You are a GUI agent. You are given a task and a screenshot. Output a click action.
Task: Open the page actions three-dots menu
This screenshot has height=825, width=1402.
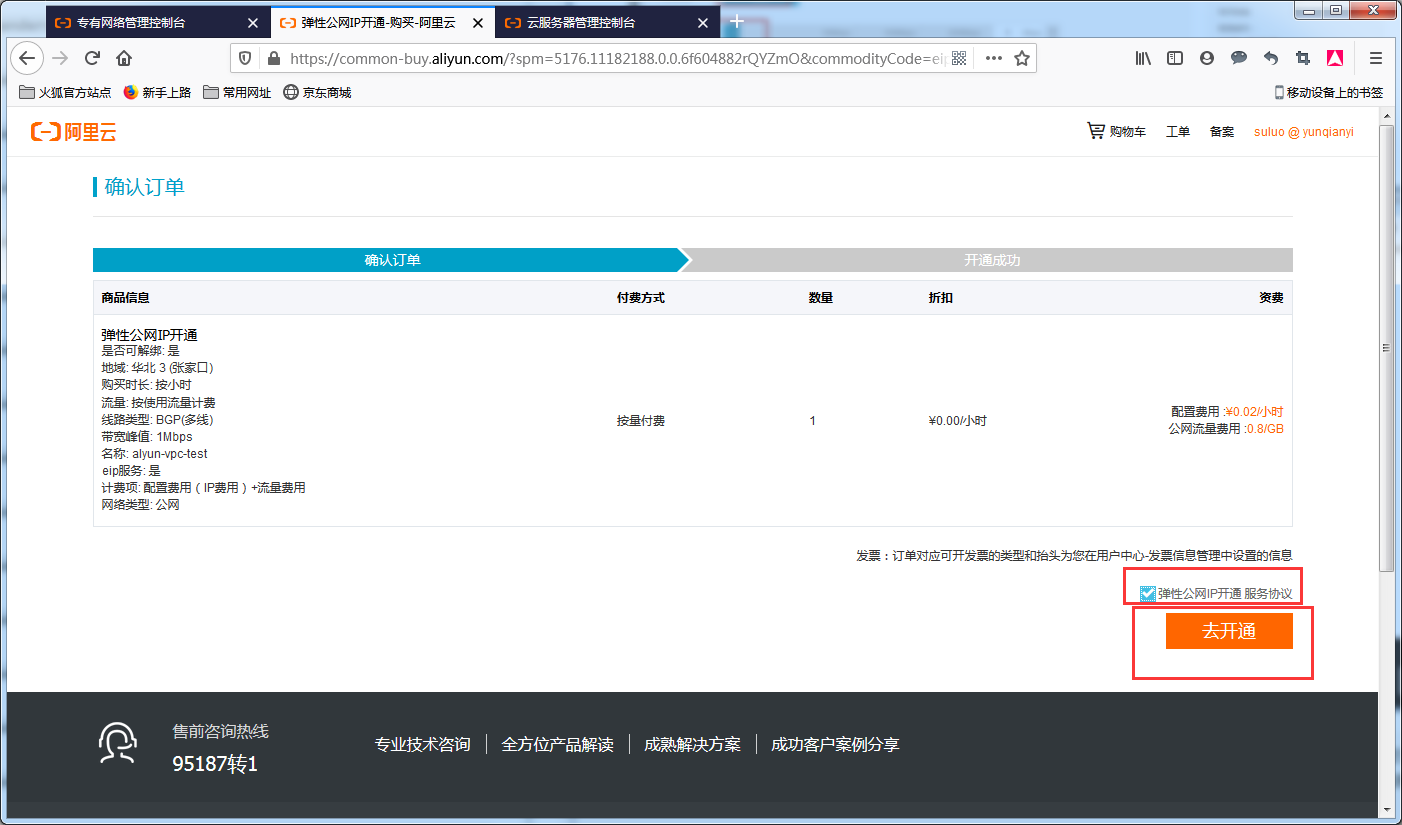pos(993,58)
